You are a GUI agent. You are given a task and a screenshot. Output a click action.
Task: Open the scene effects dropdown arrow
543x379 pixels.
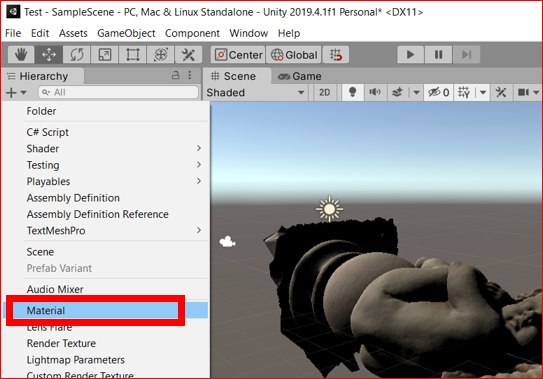pos(416,92)
